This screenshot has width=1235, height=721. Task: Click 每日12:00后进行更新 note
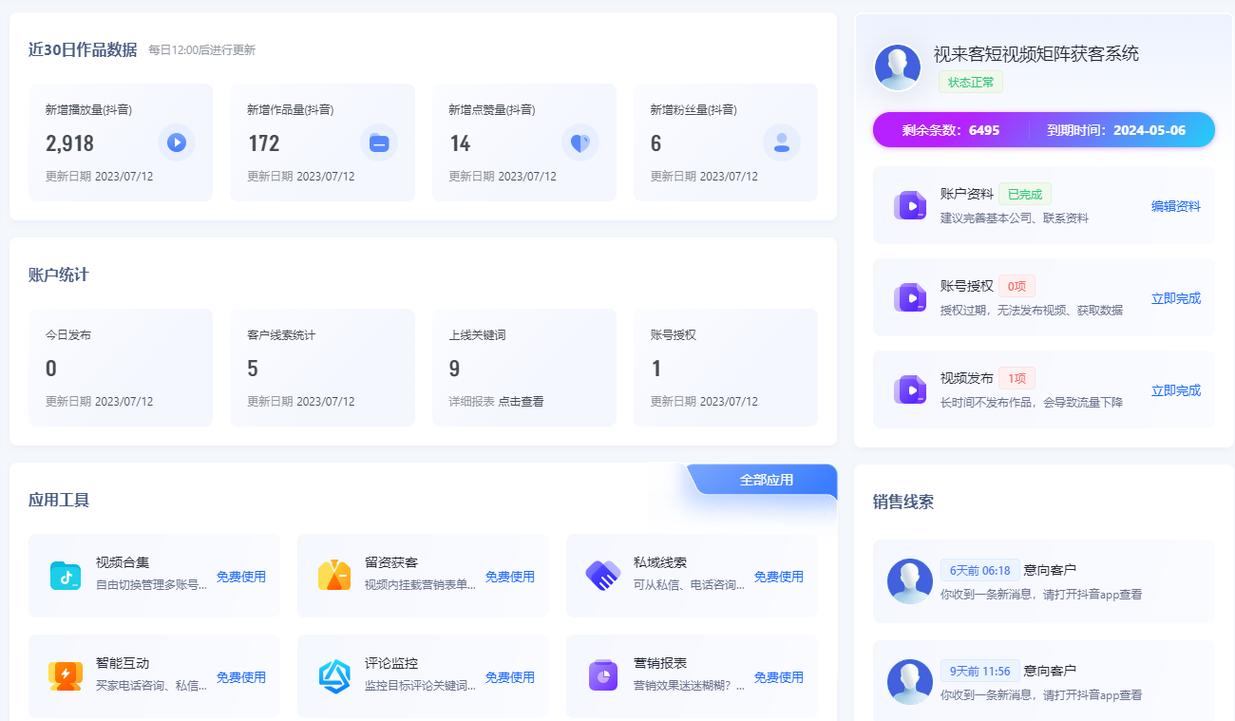202,50
